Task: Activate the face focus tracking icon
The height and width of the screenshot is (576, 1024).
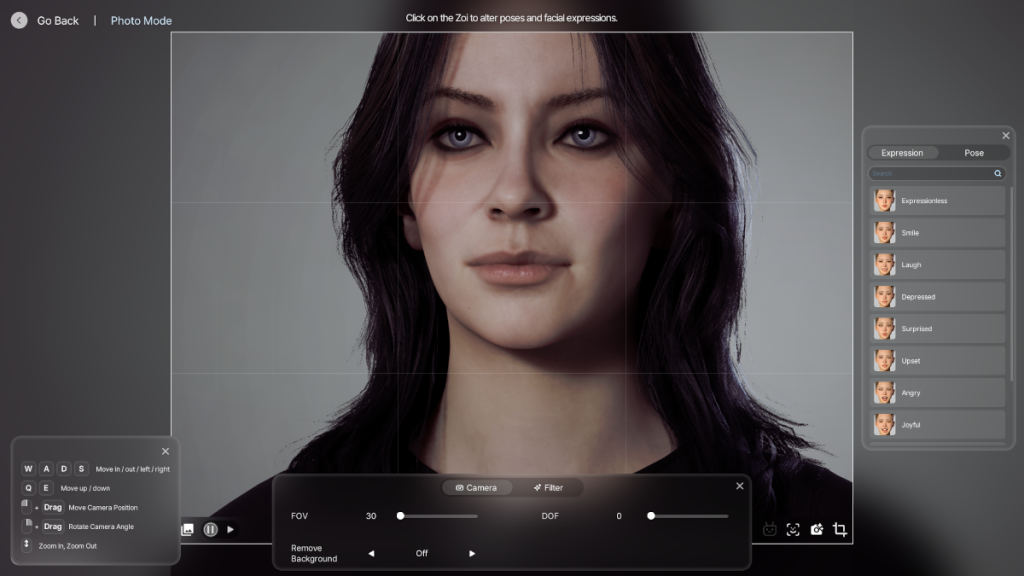Action: [793, 529]
